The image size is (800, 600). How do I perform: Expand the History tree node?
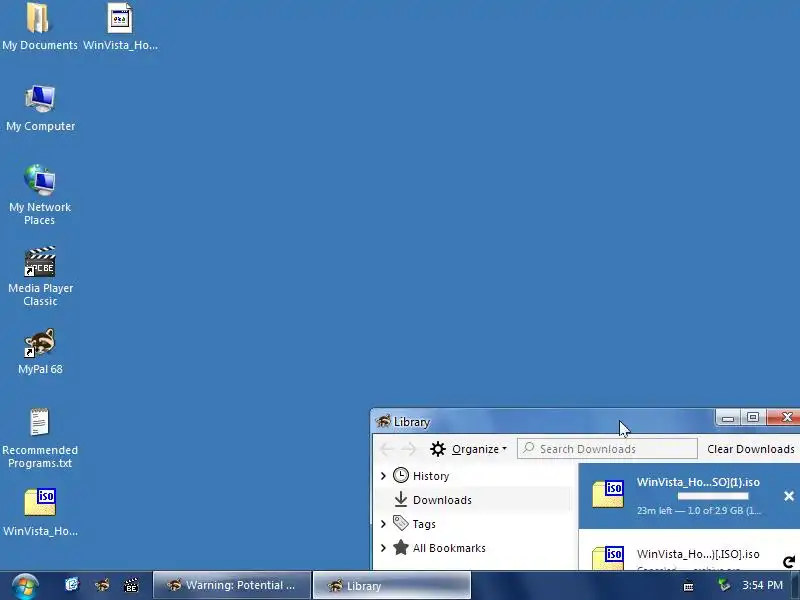[383, 476]
